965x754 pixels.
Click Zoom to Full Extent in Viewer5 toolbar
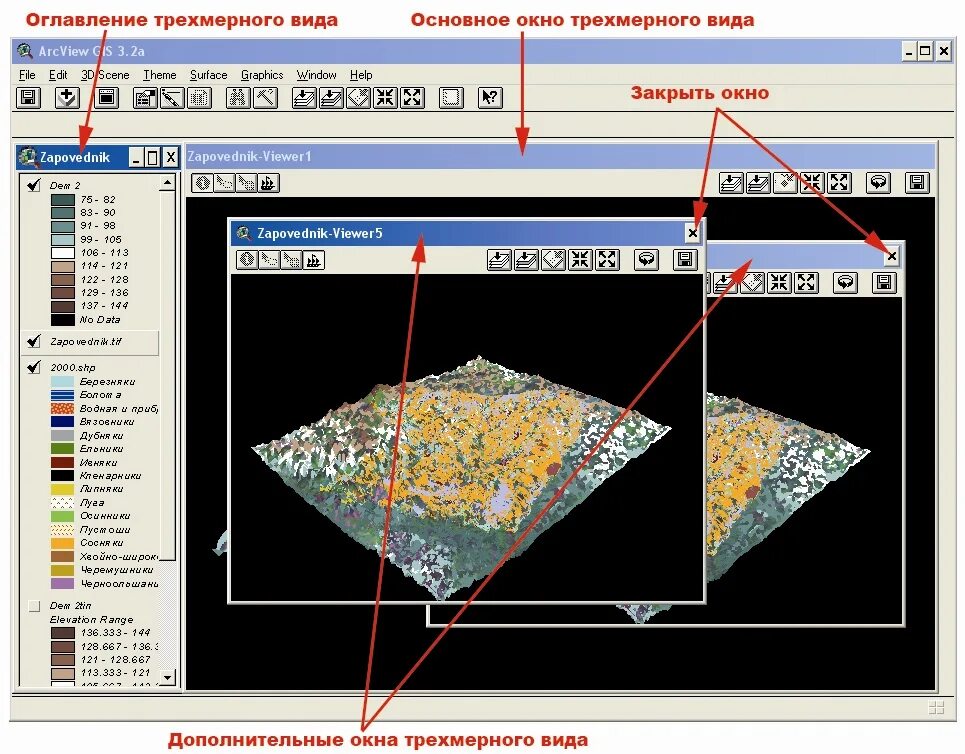click(499, 259)
